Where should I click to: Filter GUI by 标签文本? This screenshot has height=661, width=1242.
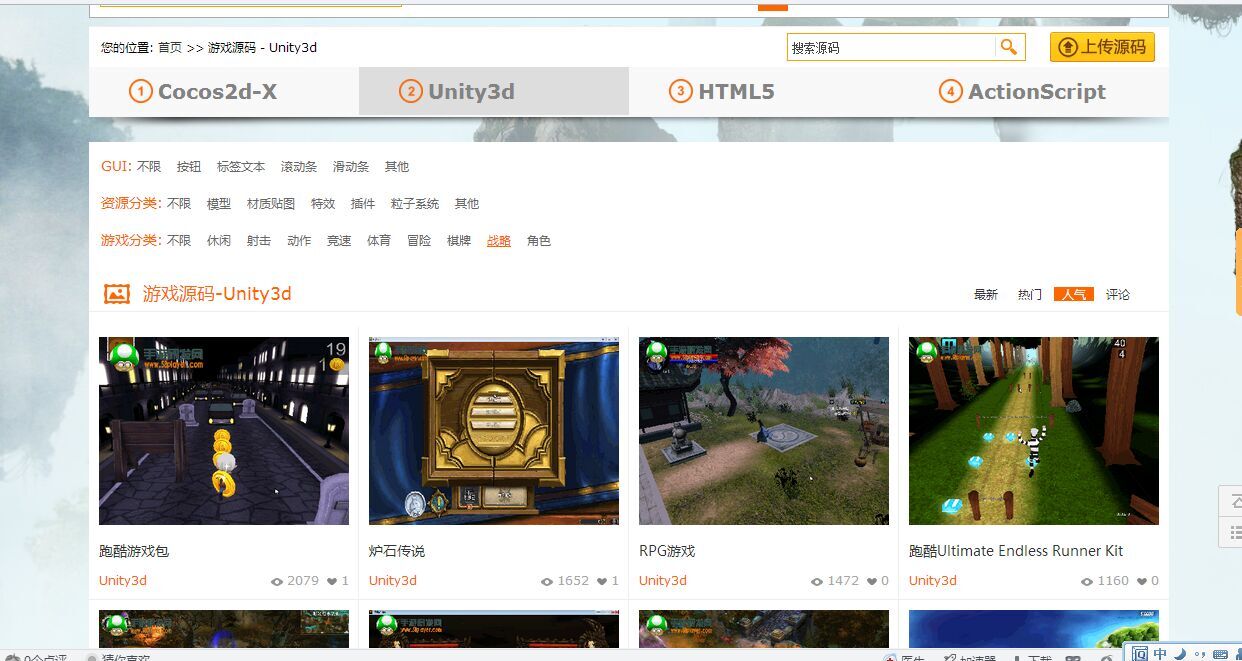pyautogui.click(x=241, y=167)
